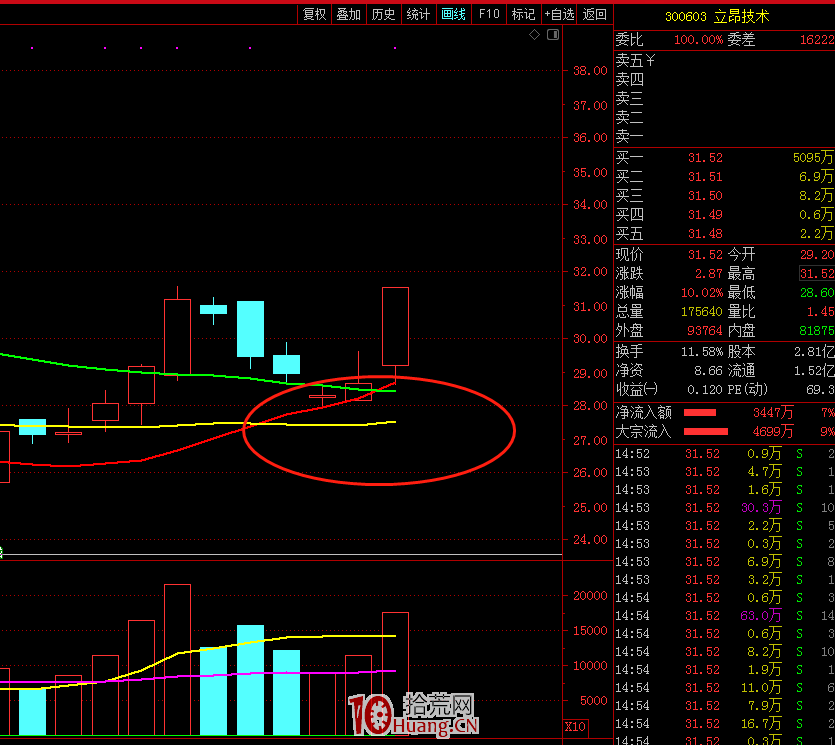Add stock via +自选 button

559,14
